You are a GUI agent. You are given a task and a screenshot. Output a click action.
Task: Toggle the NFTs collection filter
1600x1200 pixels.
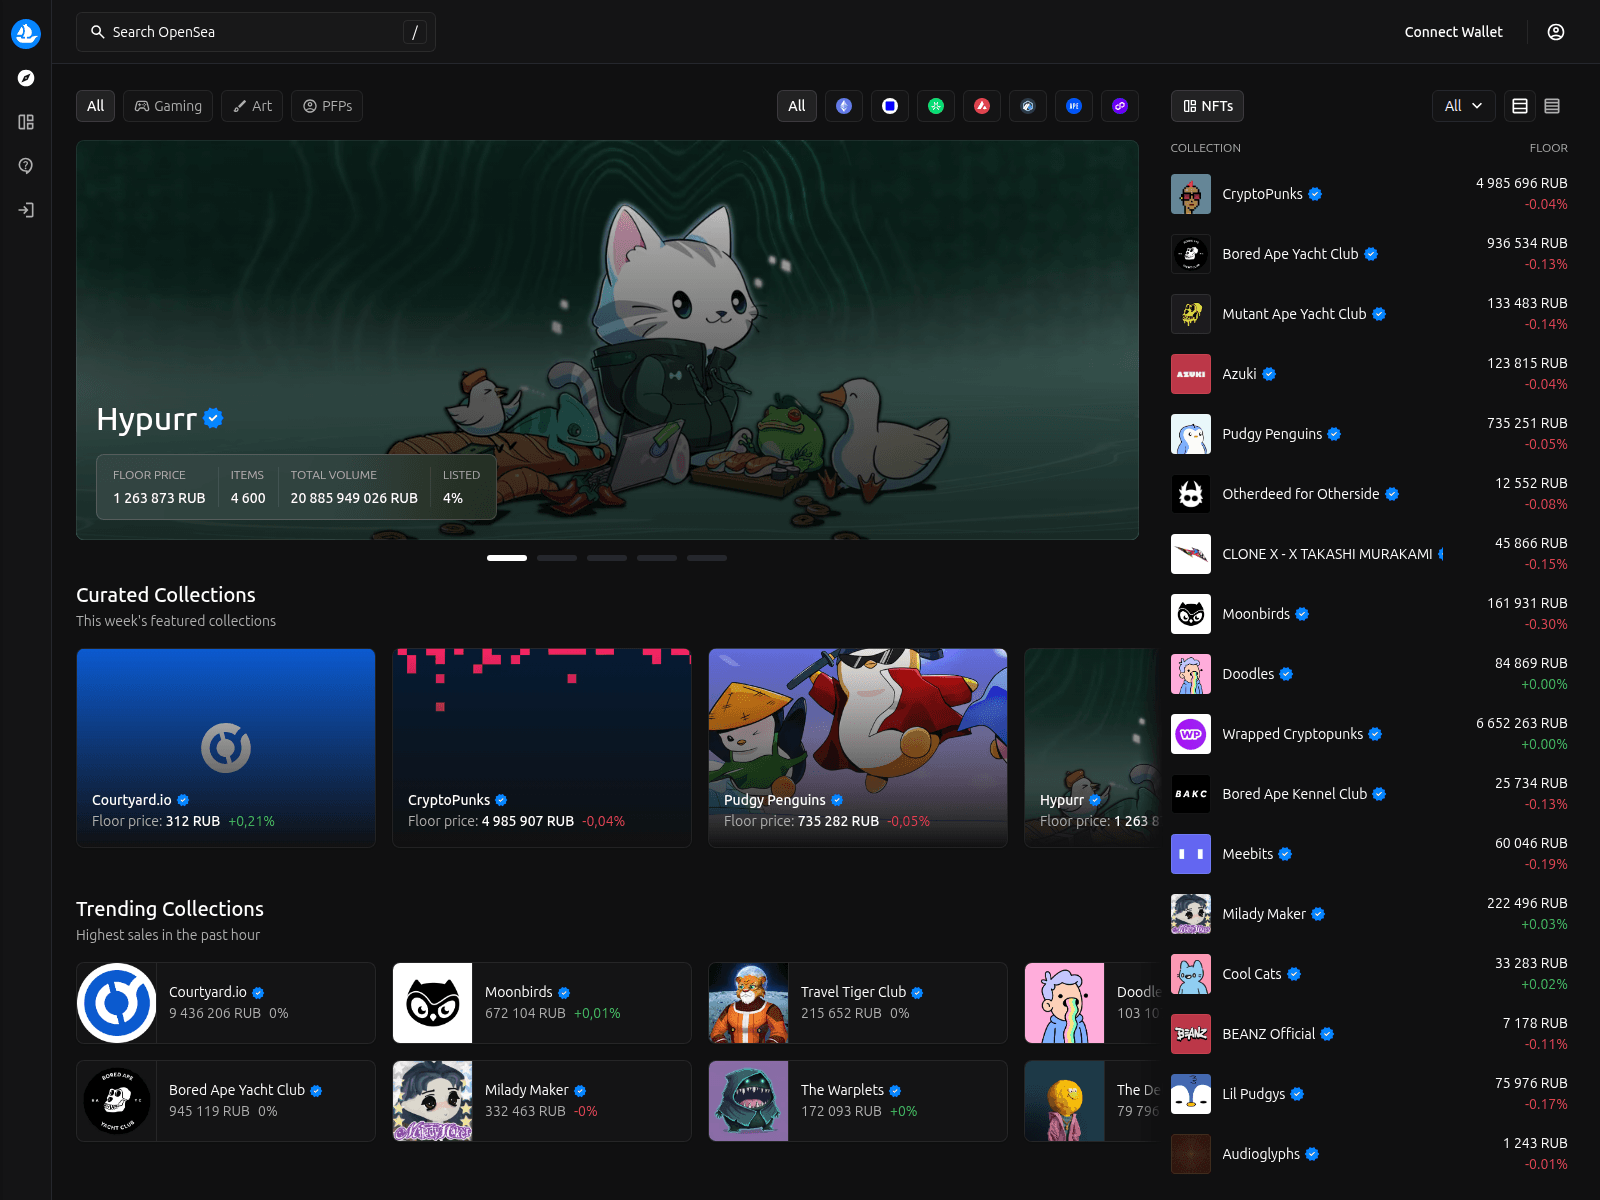pyautogui.click(x=1207, y=106)
